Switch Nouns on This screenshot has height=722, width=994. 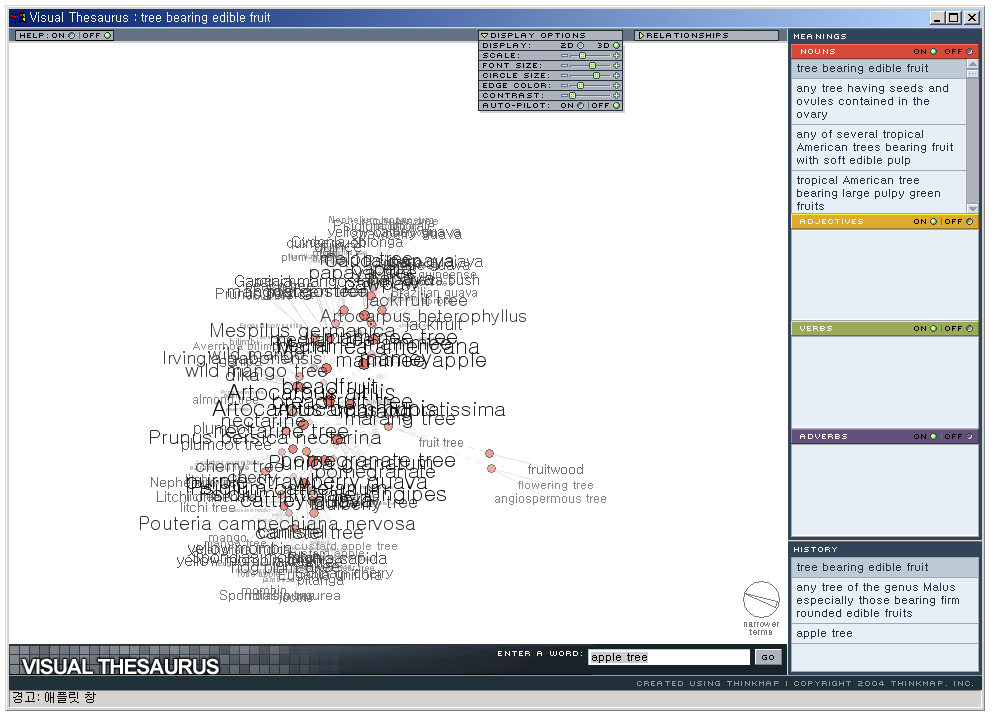(x=933, y=52)
